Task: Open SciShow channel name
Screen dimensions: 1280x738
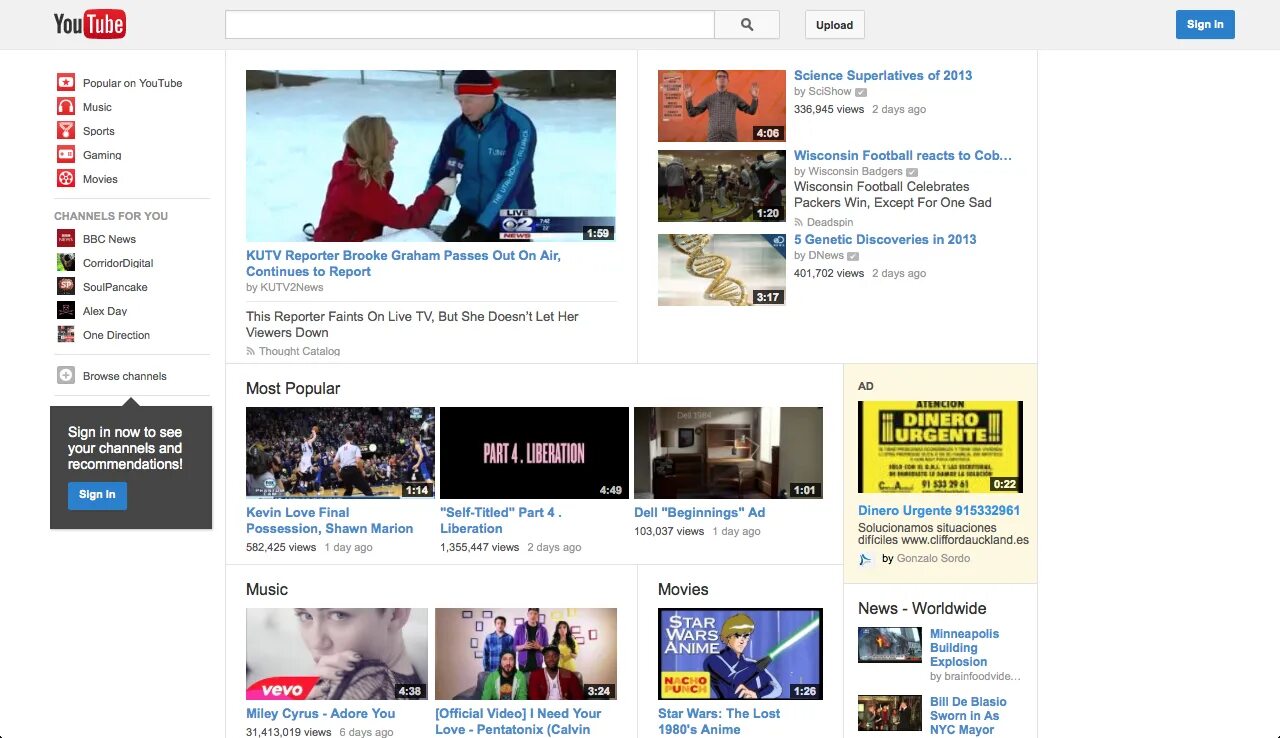Action: [830, 91]
